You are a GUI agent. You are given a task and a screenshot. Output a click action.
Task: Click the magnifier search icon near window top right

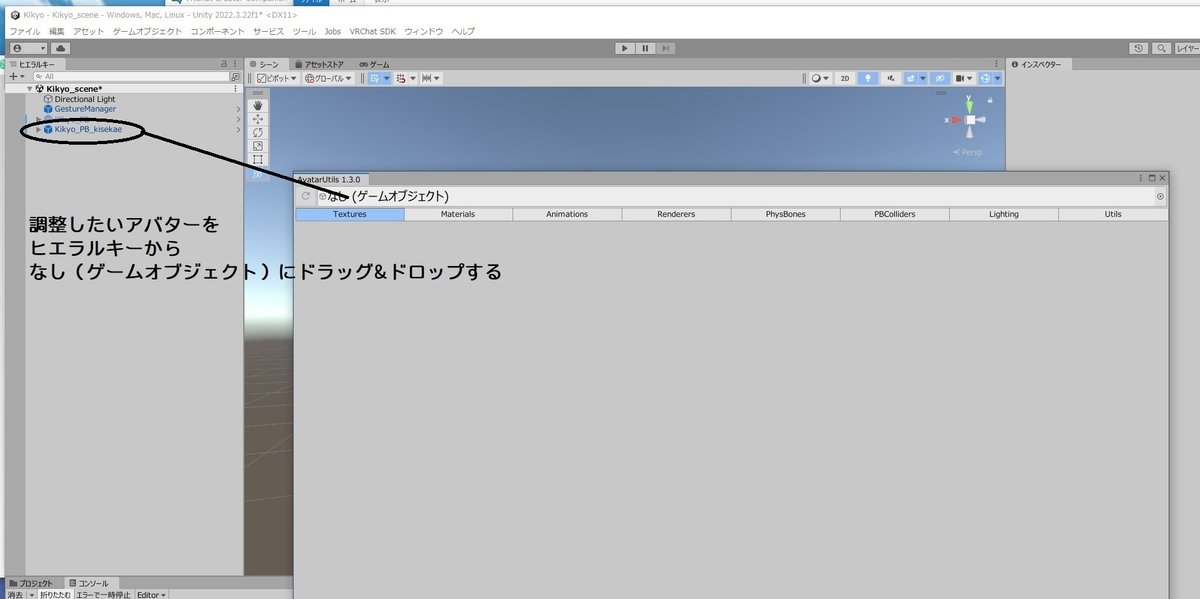pos(1160,48)
